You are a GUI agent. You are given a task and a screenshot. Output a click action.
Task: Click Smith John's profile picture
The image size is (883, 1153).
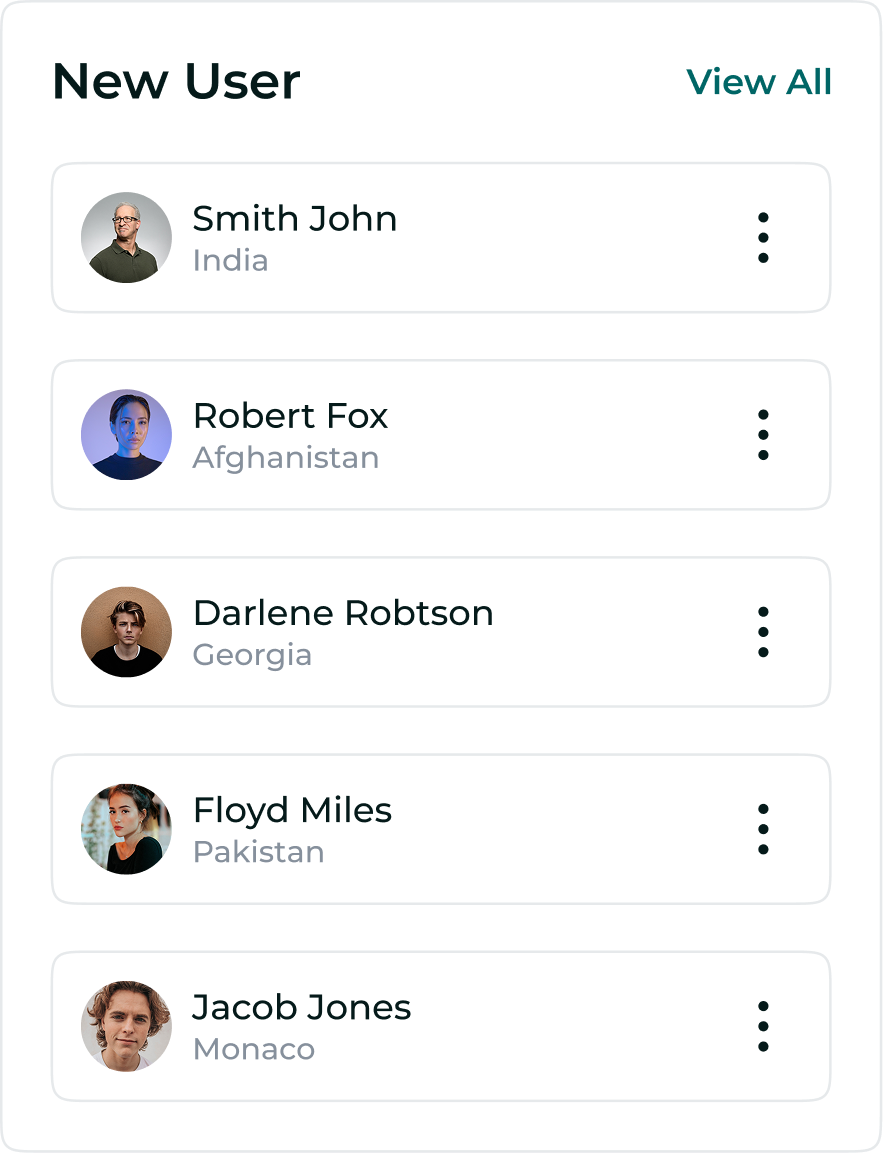point(126,238)
